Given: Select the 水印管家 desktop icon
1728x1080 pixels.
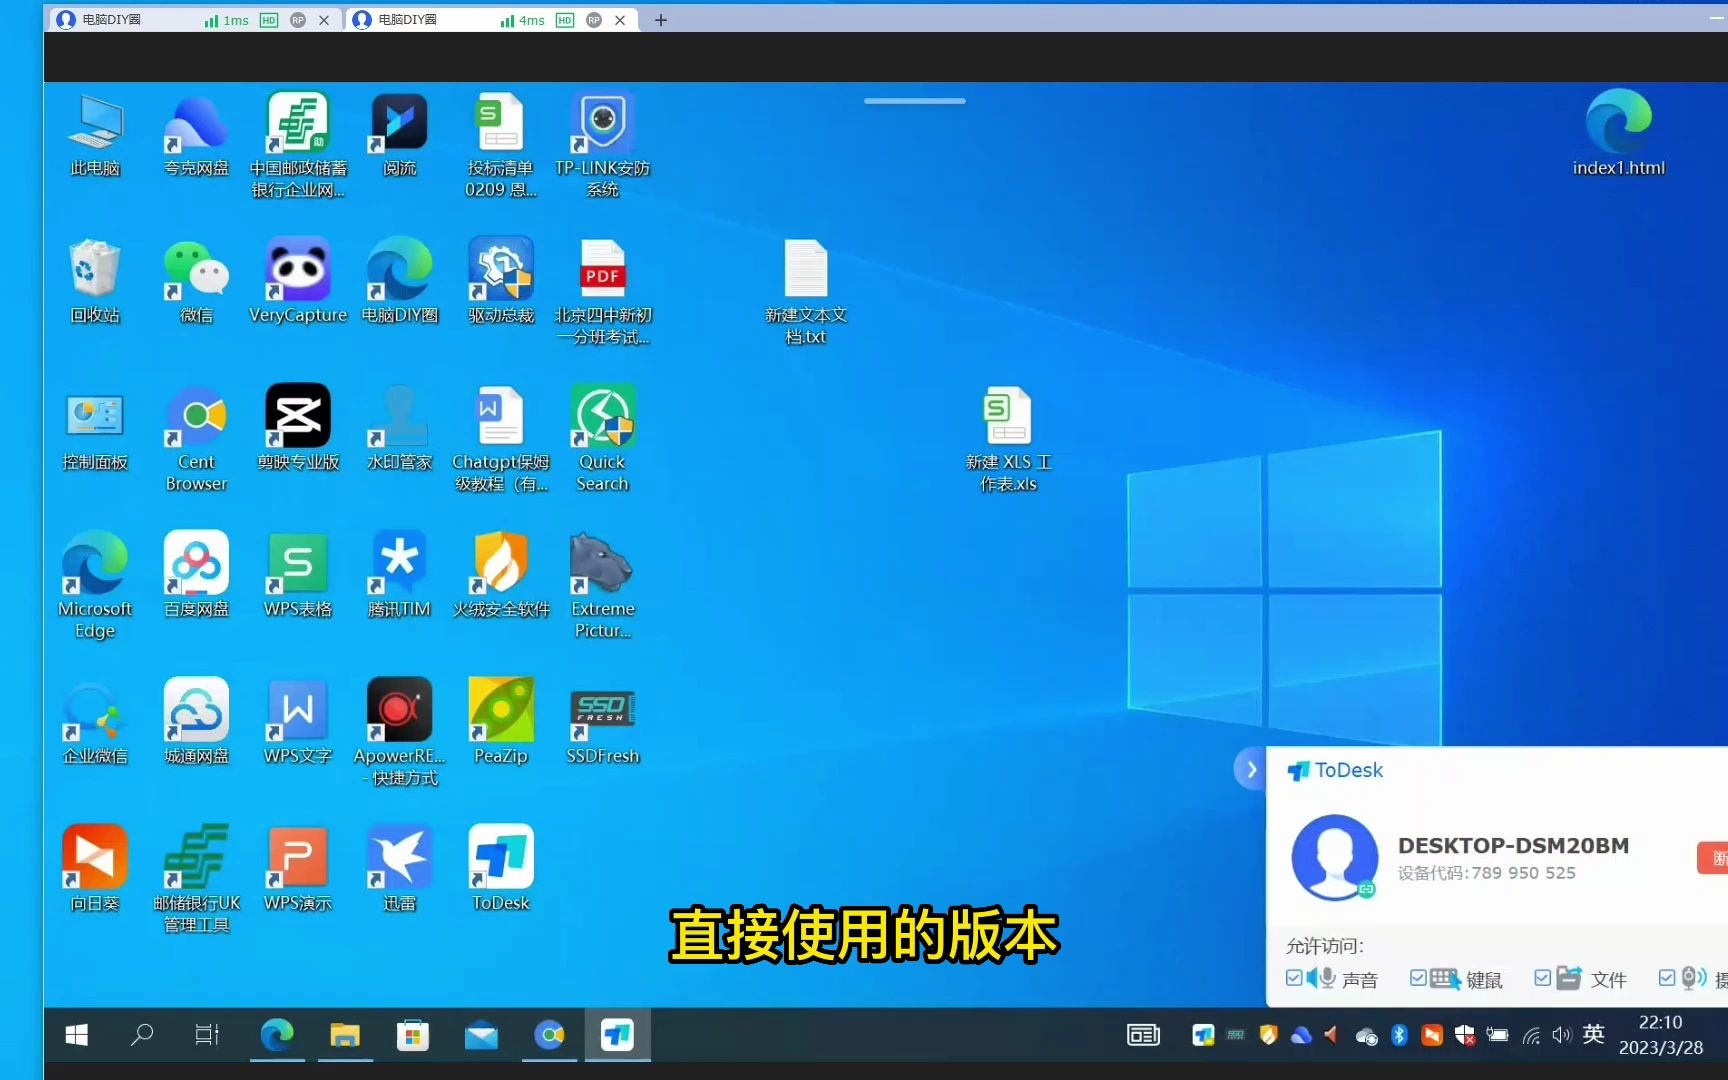Looking at the screenshot, I should pyautogui.click(x=400, y=430).
